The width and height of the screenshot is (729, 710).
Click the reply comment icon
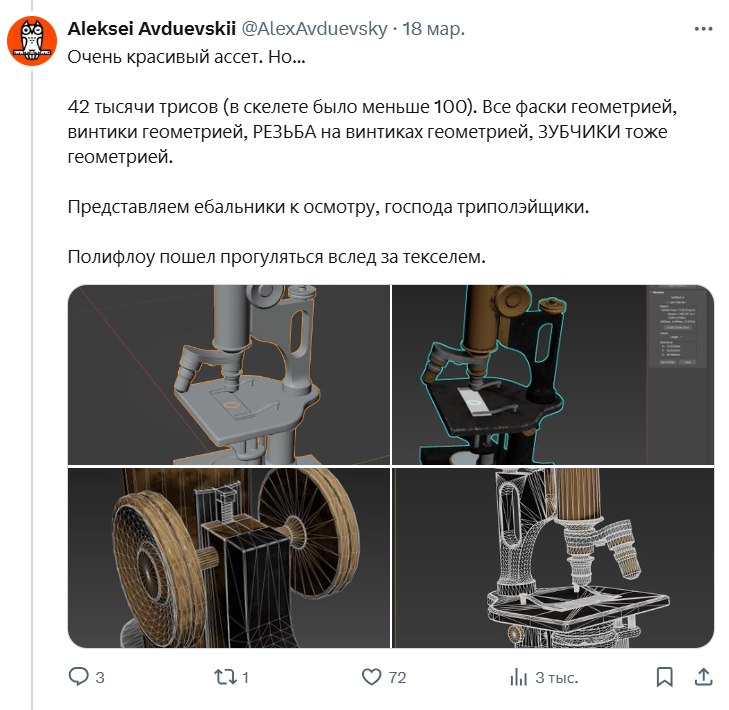click(x=79, y=677)
